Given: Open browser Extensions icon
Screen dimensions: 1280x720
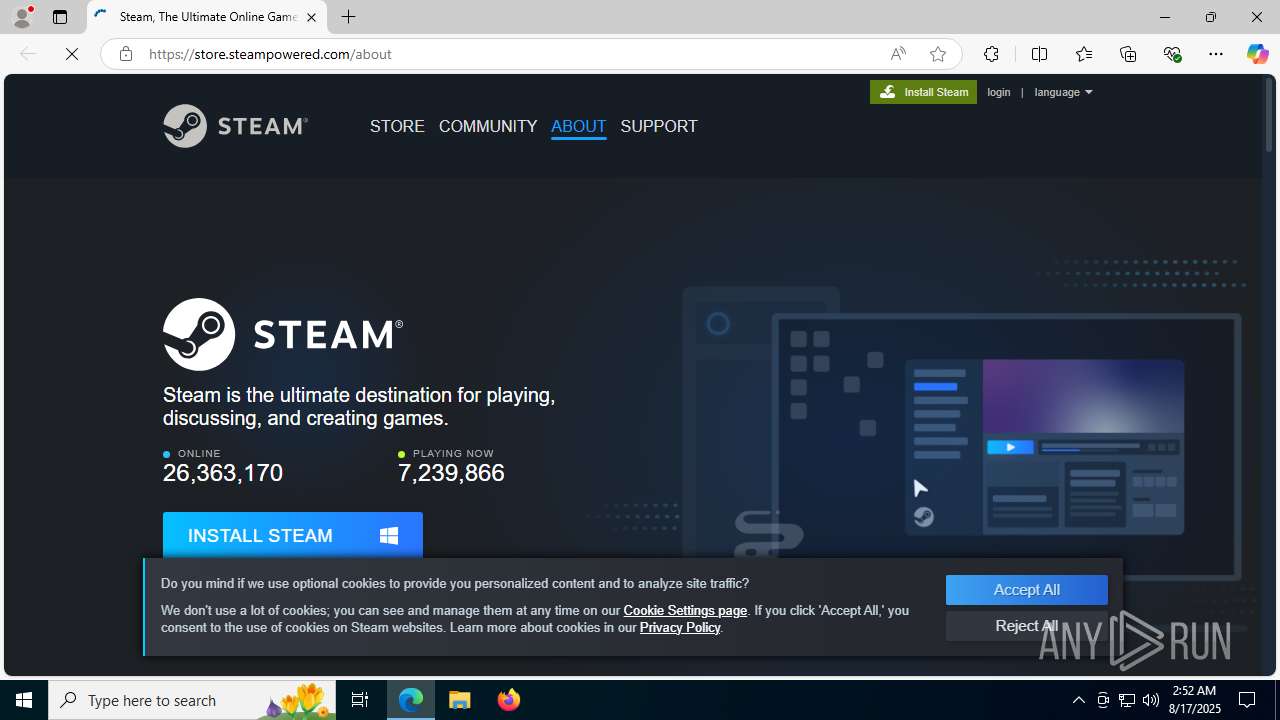Looking at the screenshot, I should 991,54.
